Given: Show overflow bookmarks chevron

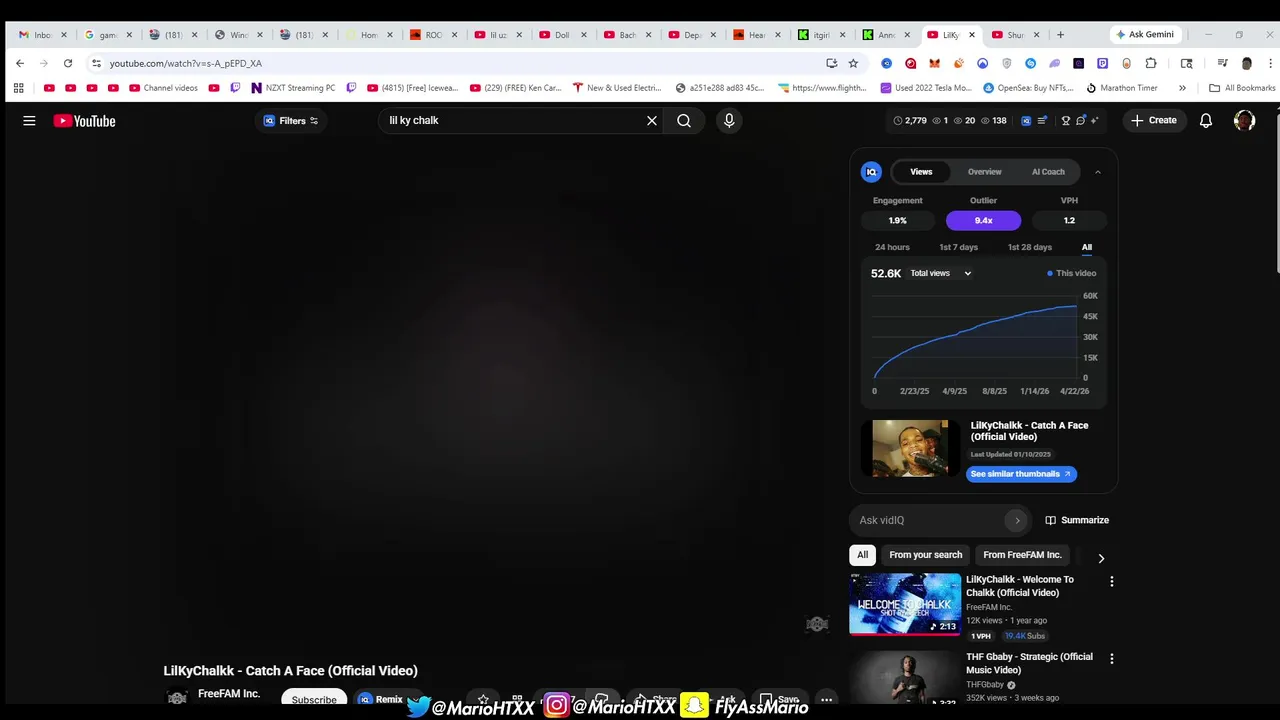Looking at the screenshot, I should 1182,88.
